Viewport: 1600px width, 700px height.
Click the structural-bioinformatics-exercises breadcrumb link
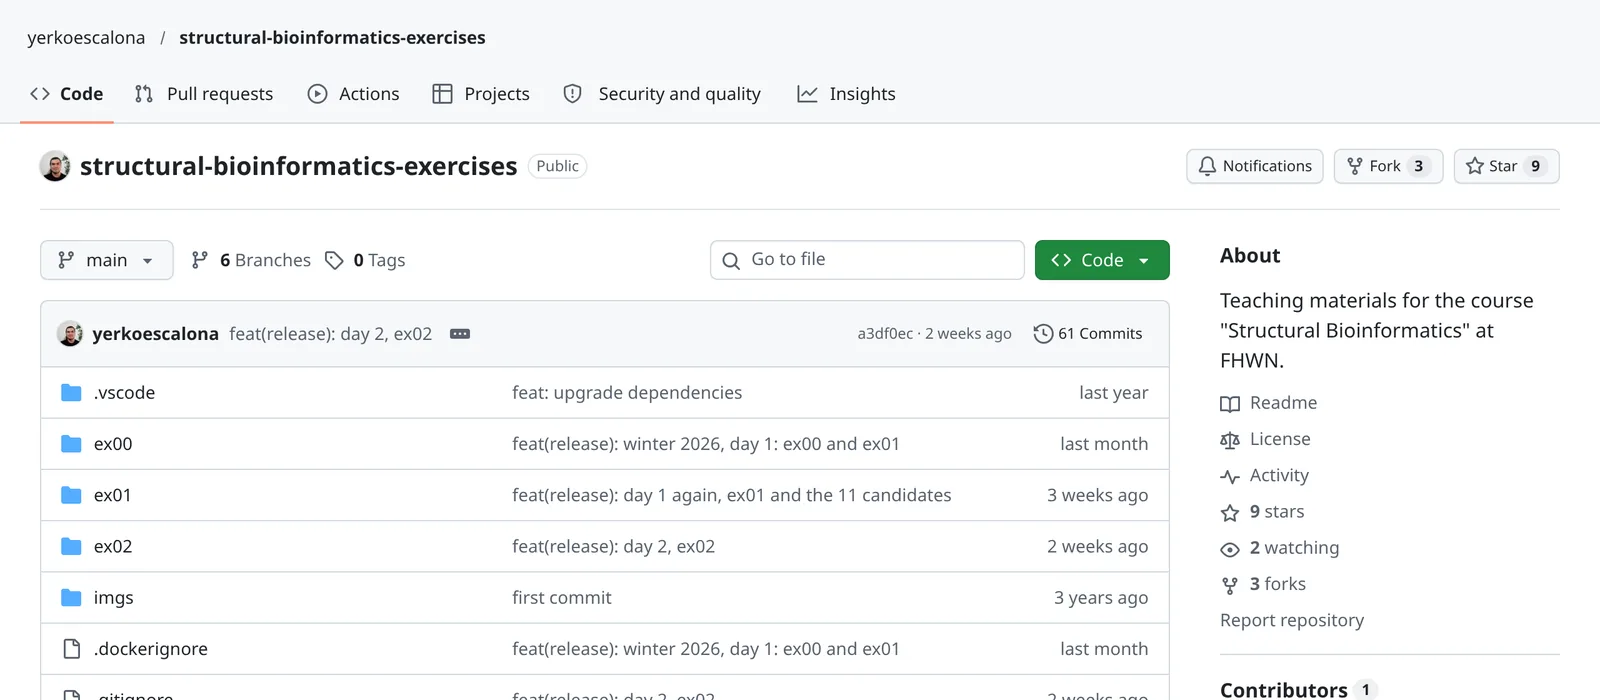pyautogui.click(x=332, y=38)
